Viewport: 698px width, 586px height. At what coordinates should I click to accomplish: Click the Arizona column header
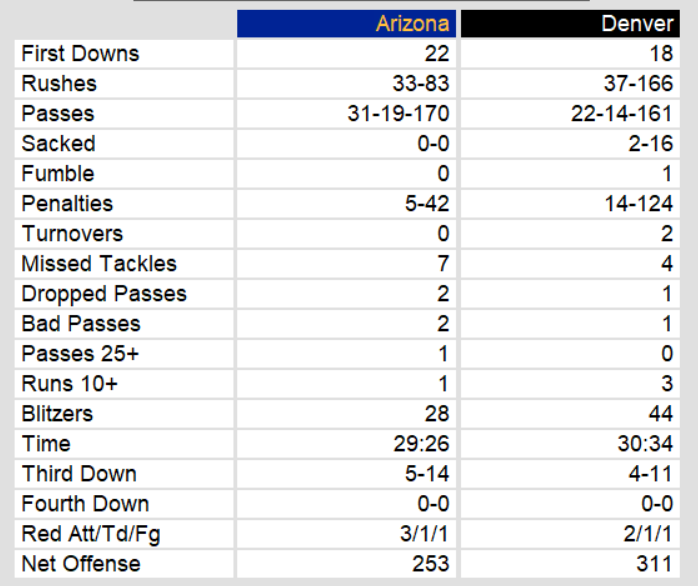pos(413,23)
